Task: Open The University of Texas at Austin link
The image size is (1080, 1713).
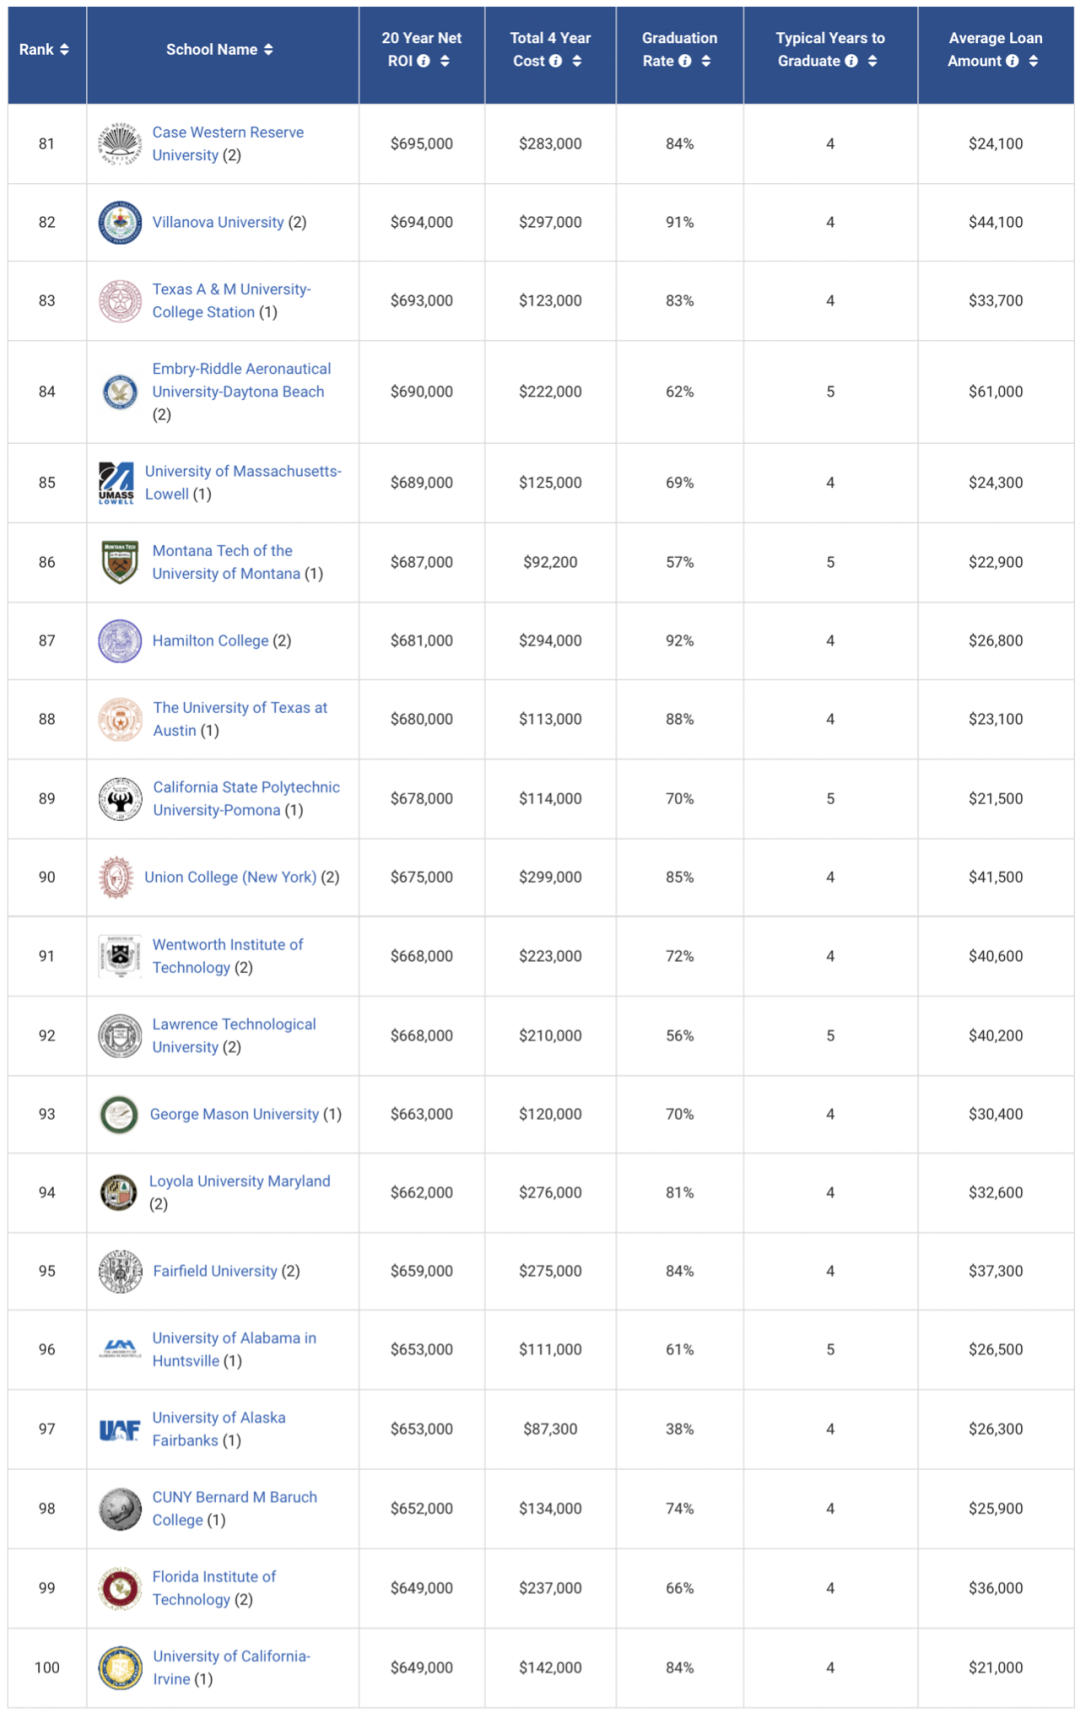Action: 240,719
